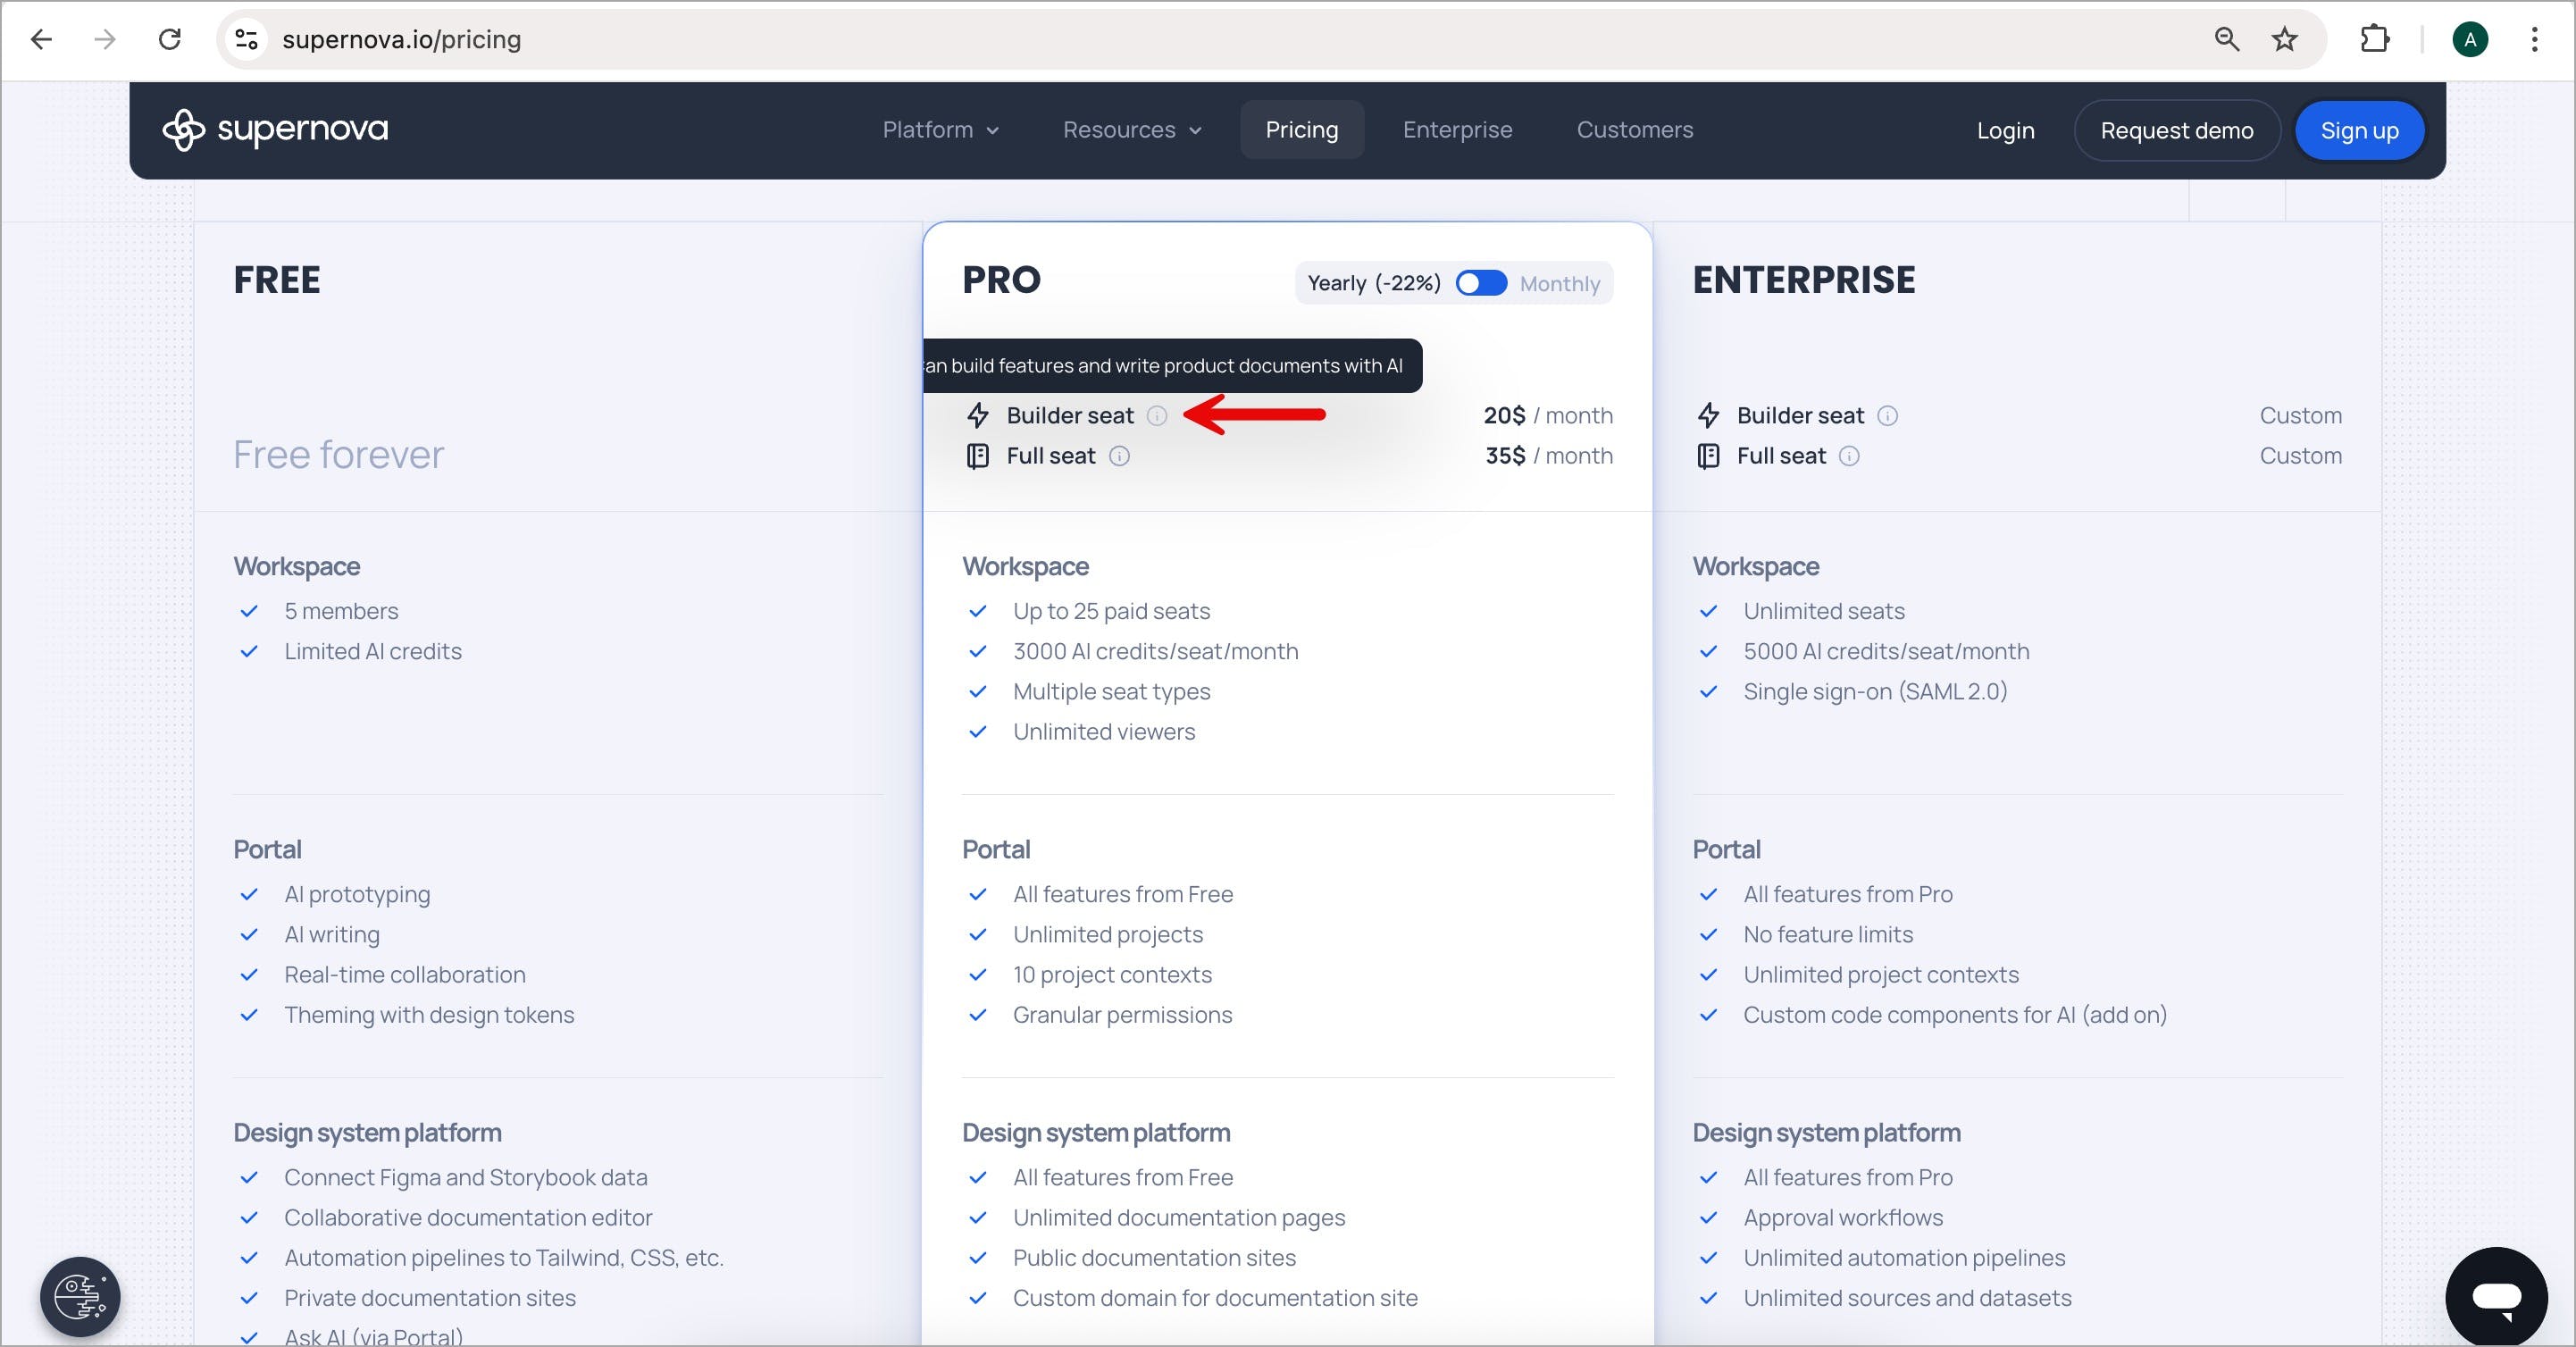Open Chrome three-dot menu

pos(2534,40)
